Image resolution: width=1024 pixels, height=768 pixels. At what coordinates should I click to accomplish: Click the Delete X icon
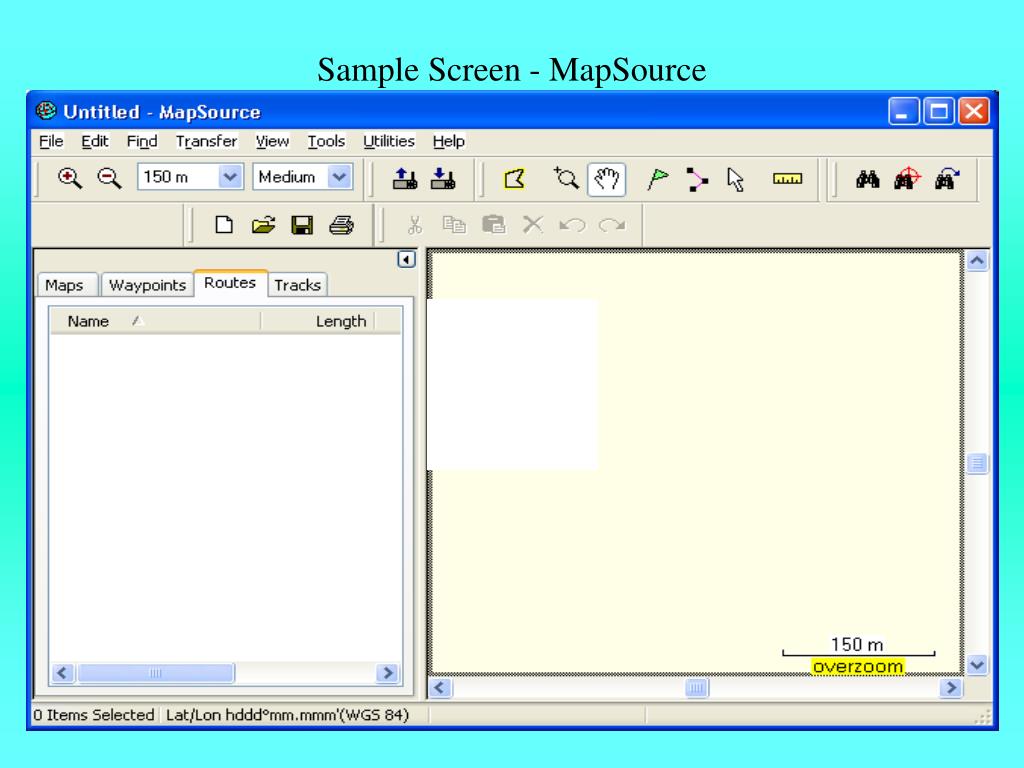(x=533, y=225)
